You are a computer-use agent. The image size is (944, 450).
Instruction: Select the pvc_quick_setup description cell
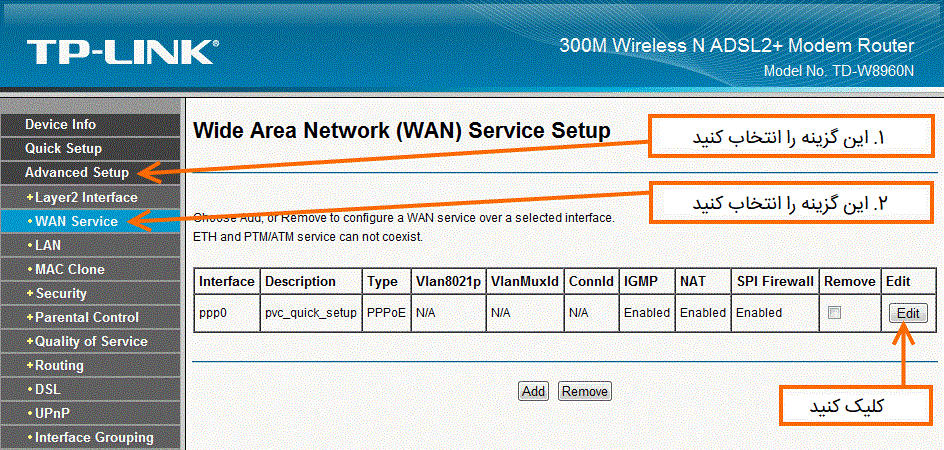pos(311,313)
